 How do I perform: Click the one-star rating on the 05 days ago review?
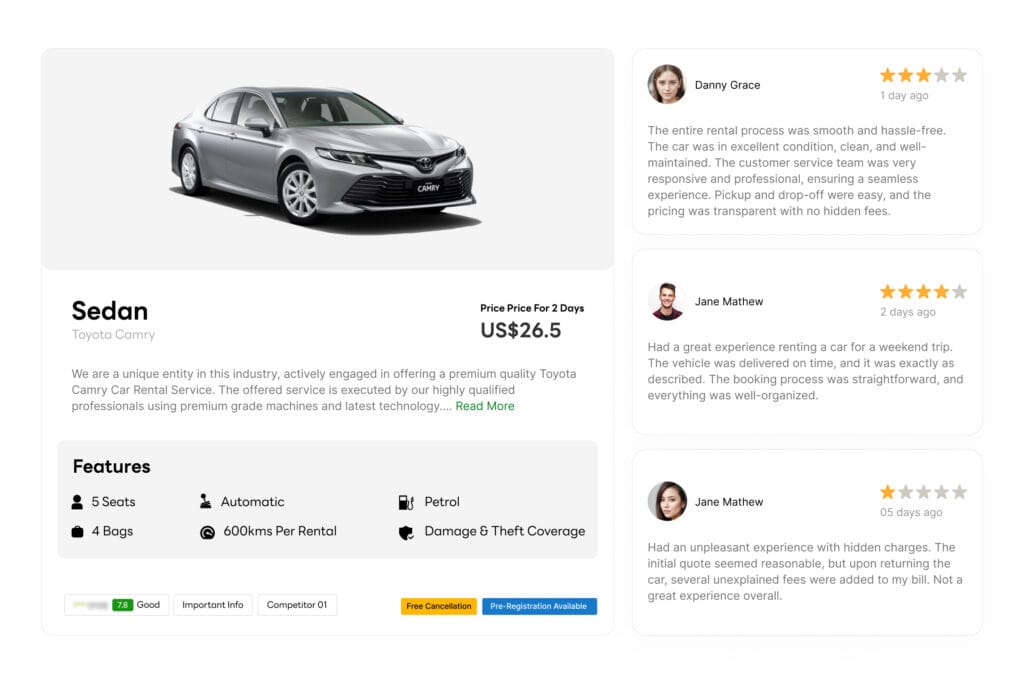(x=923, y=492)
